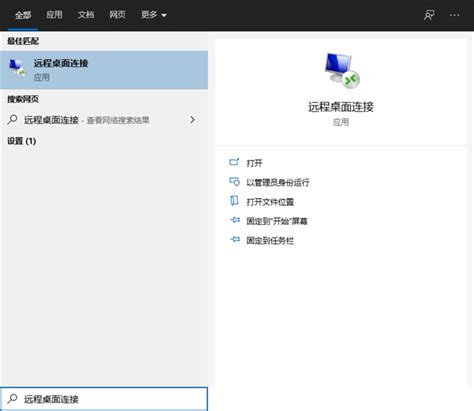Click 打开 to launch the app
This screenshot has width=474, height=411.
coord(254,163)
